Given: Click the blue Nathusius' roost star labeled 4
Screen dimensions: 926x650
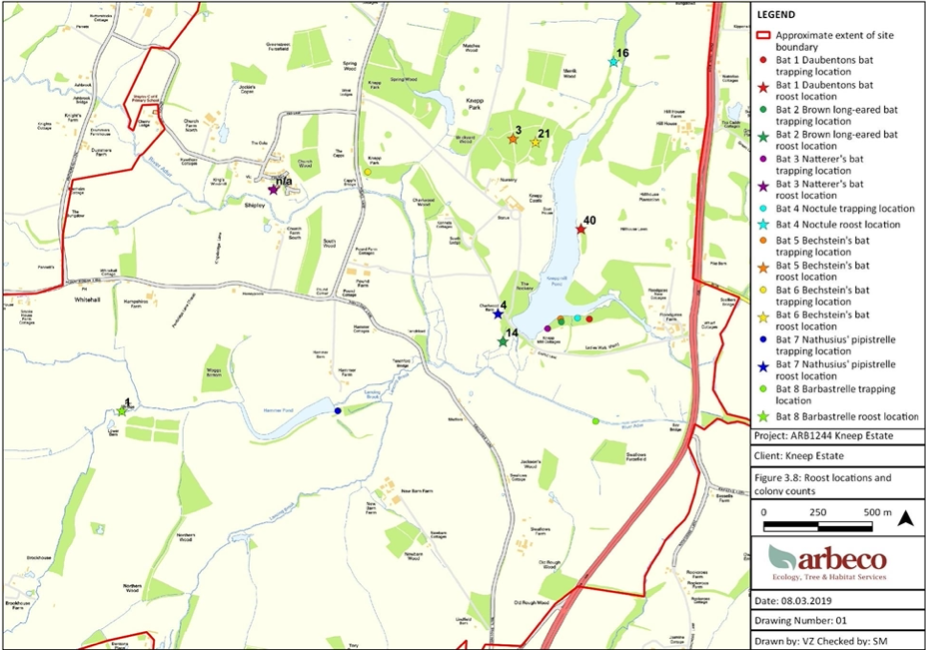Looking at the screenshot, I should pyautogui.click(x=497, y=314).
